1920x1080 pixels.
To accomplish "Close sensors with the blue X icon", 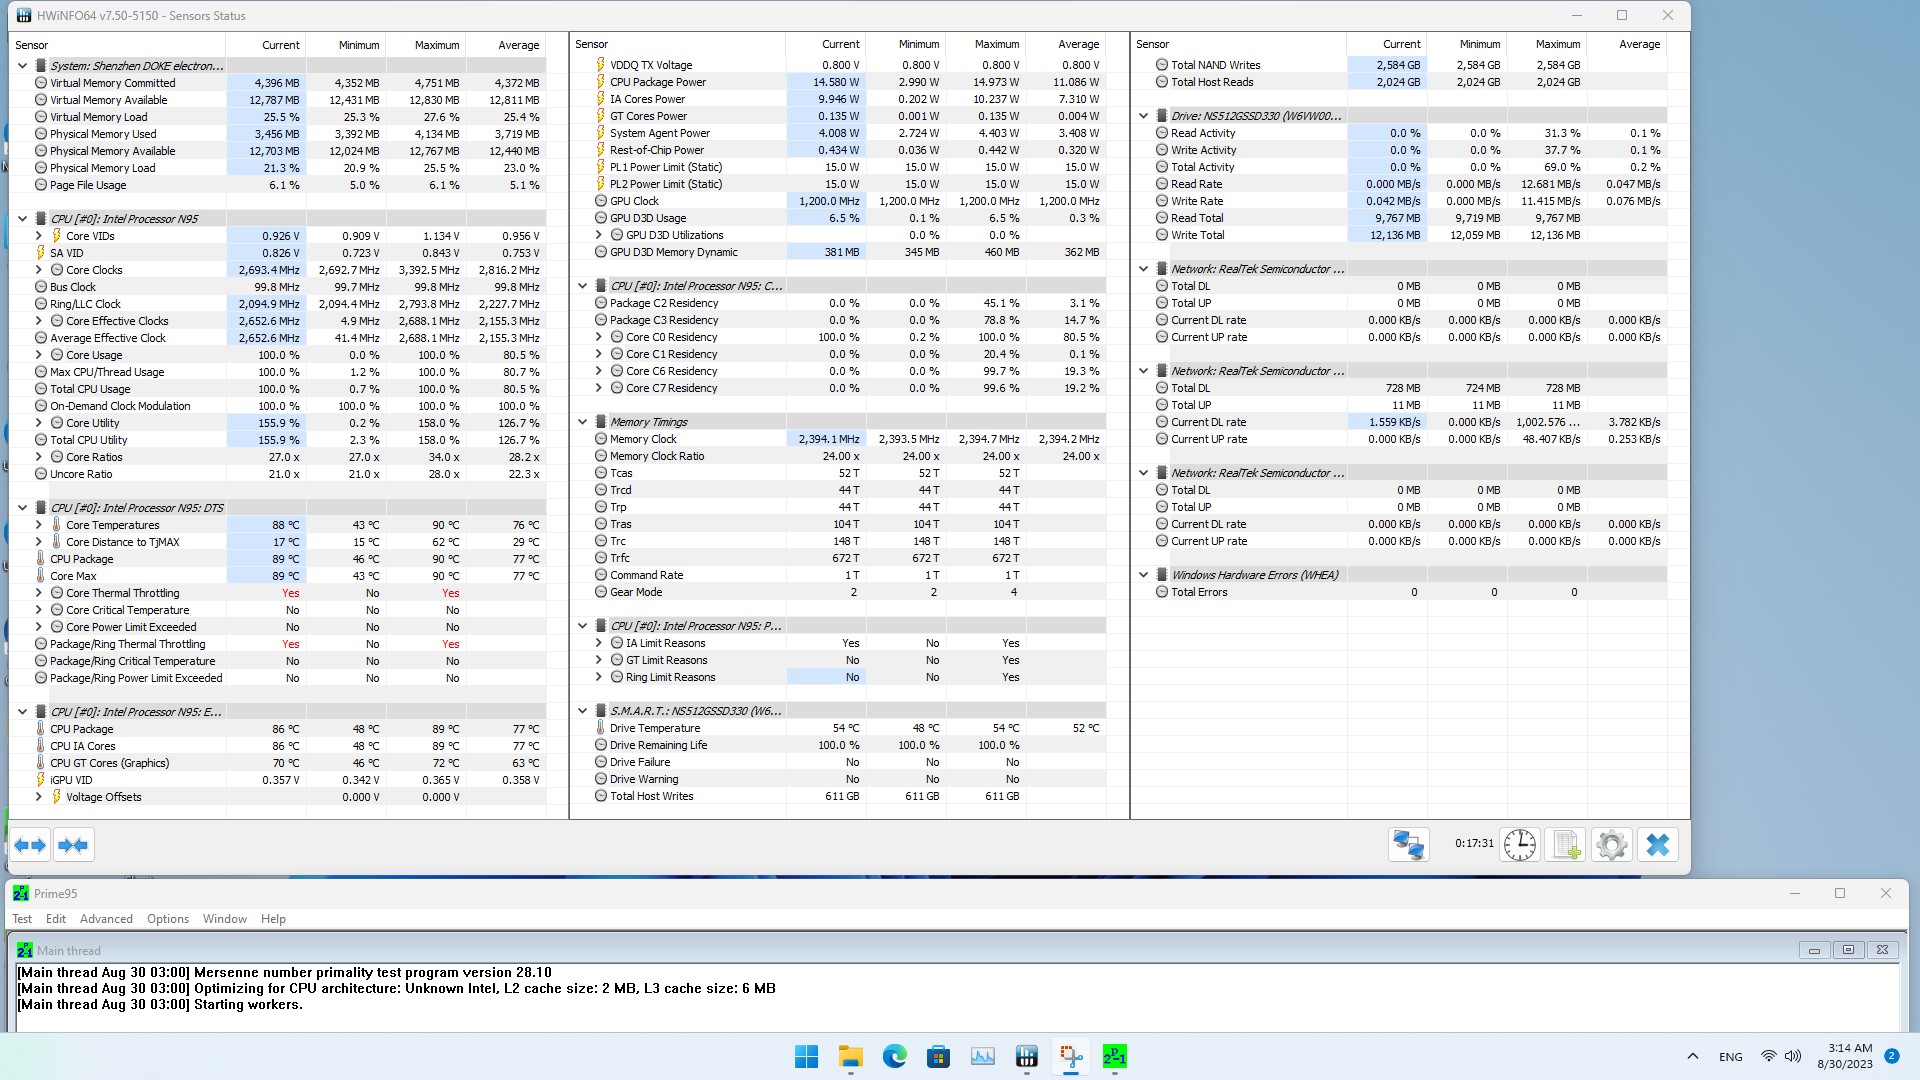I will pyautogui.click(x=1657, y=845).
